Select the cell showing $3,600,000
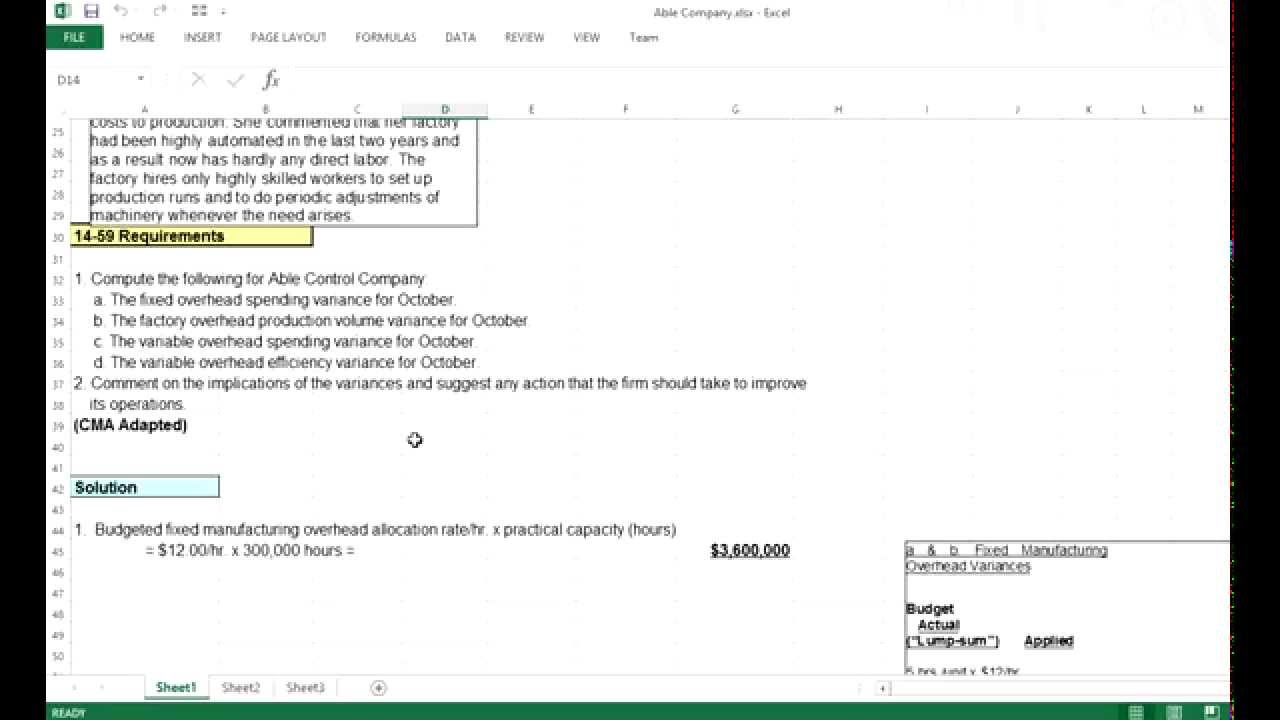Screen dimensions: 1280x720 [x=750, y=550]
